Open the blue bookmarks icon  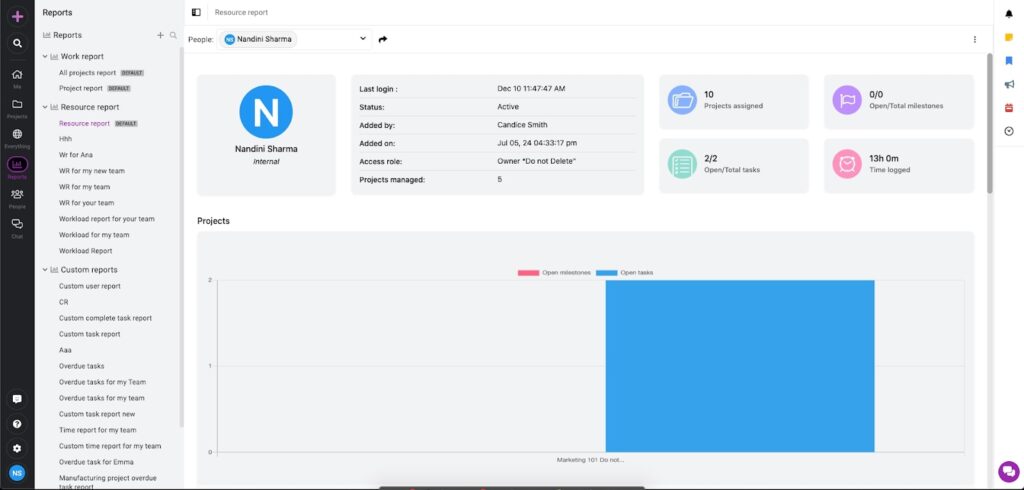click(1009, 61)
